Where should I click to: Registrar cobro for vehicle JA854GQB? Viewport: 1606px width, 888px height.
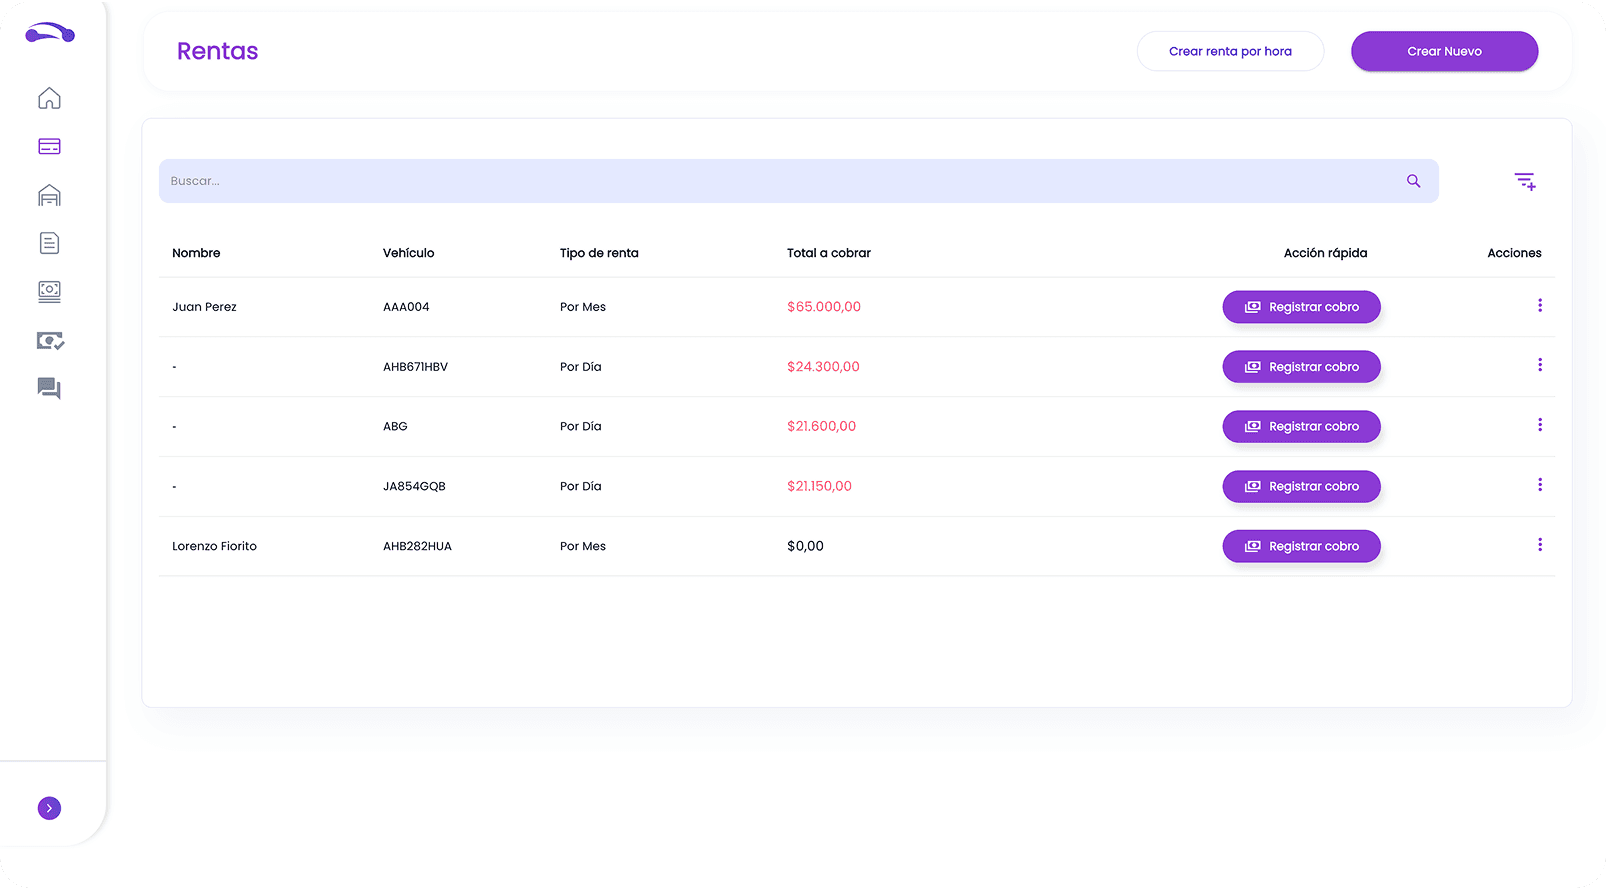(1301, 486)
